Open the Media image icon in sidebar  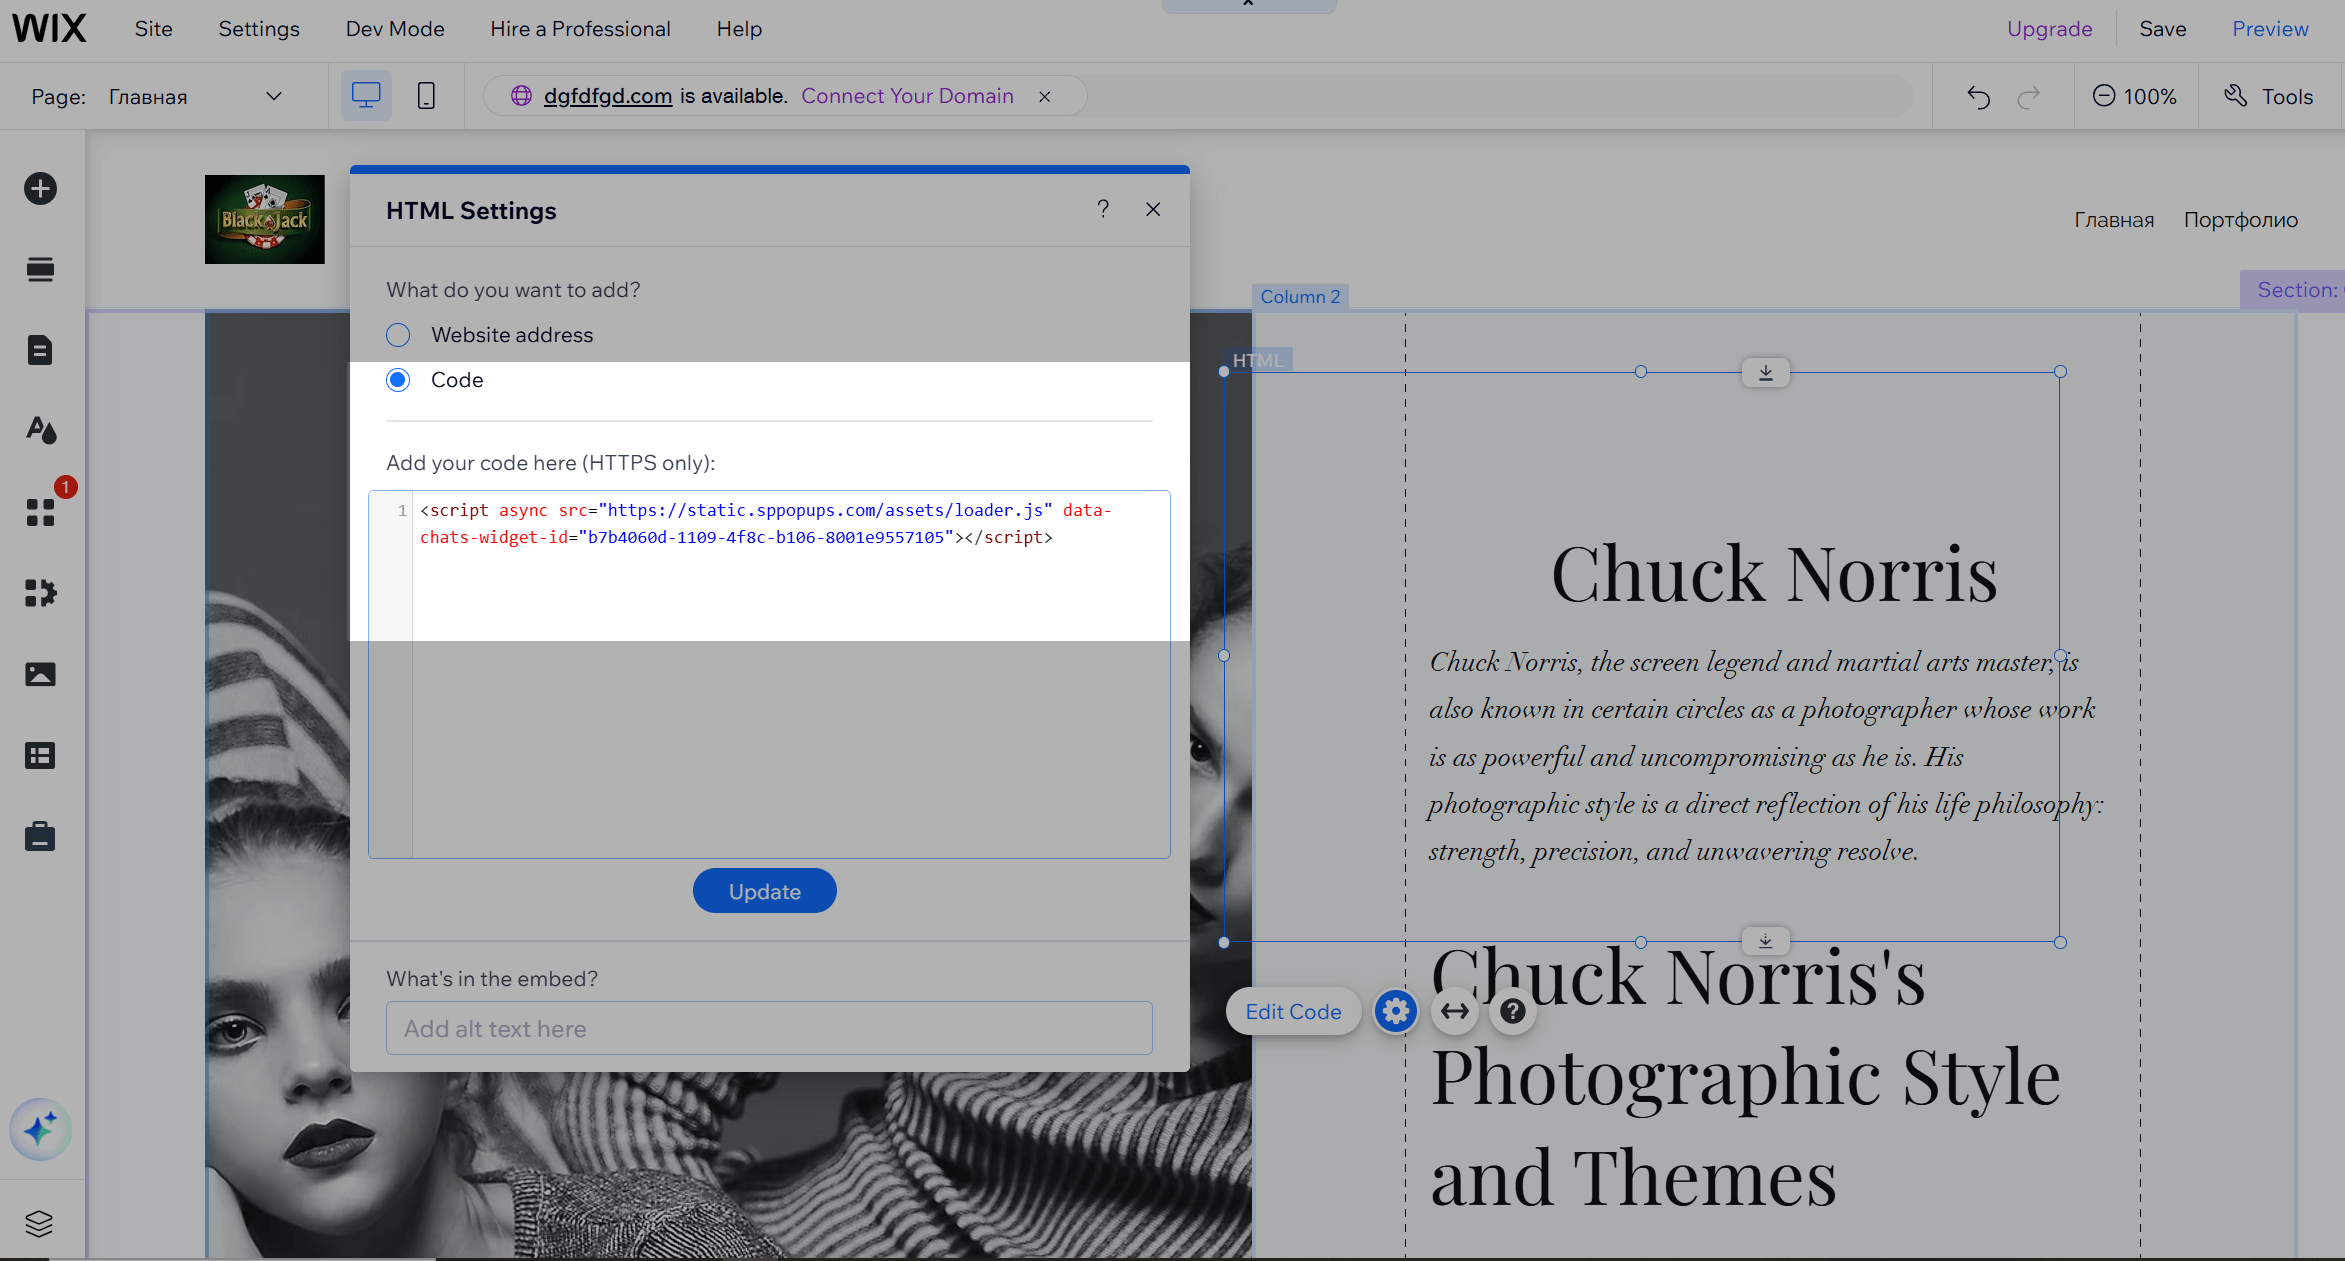tap(40, 674)
